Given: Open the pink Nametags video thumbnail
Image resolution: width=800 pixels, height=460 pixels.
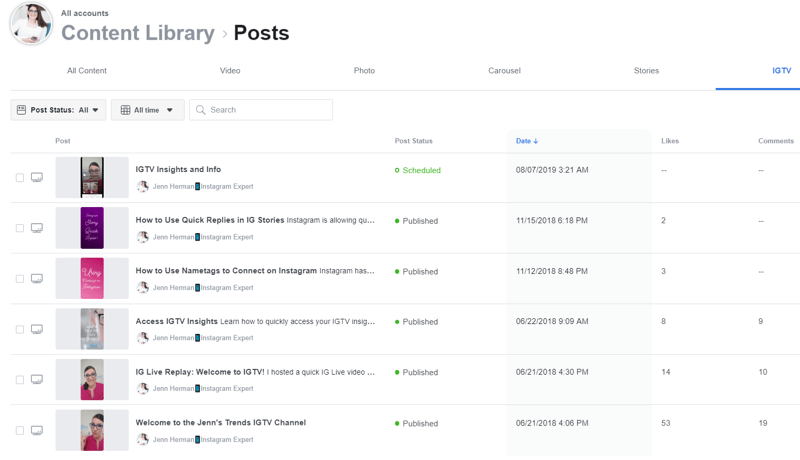Looking at the screenshot, I should coord(92,278).
